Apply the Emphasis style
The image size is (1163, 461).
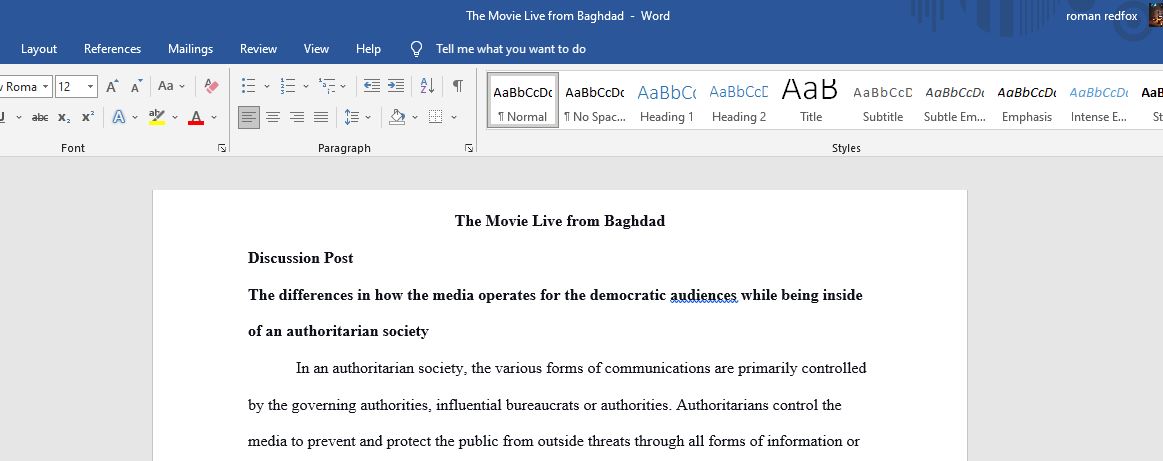click(1027, 100)
